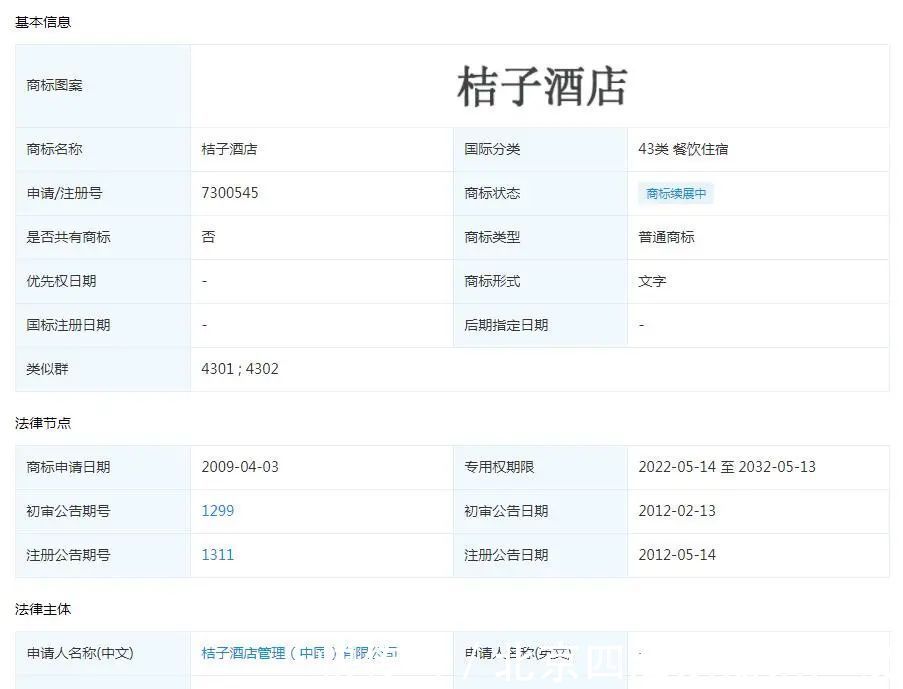Click the 注册公告期号 label cell
The image size is (903, 689).
click(103, 555)
